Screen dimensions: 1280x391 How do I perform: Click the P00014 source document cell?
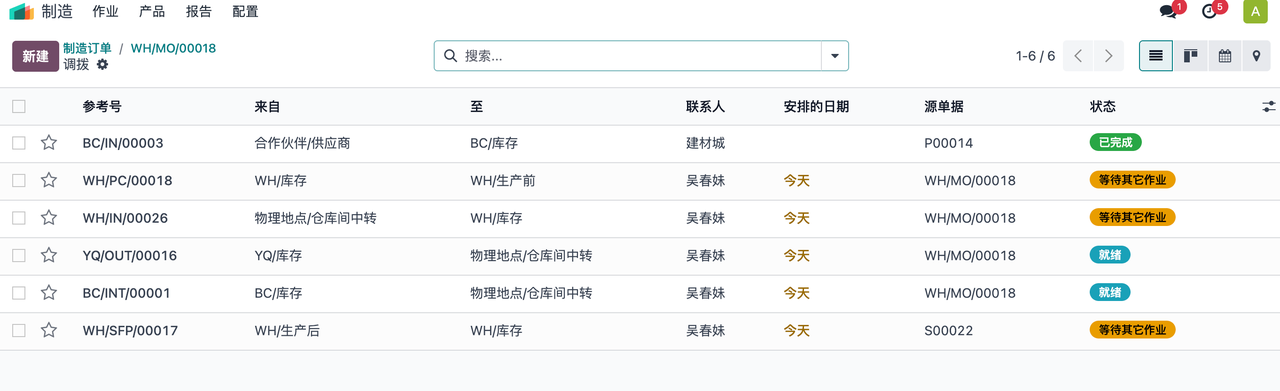(948, 143)
